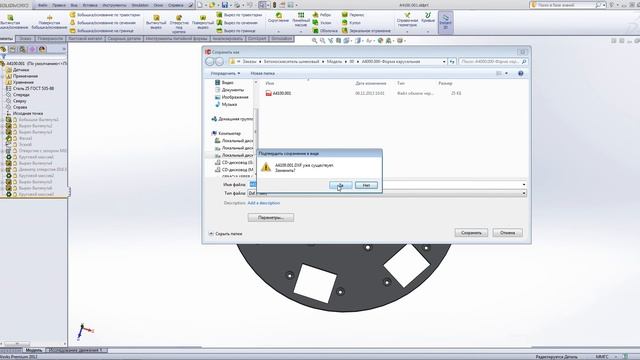Screen dimensions: 640x360
Task: Select the A4100.001 file in list
Action: click(278, 93)
